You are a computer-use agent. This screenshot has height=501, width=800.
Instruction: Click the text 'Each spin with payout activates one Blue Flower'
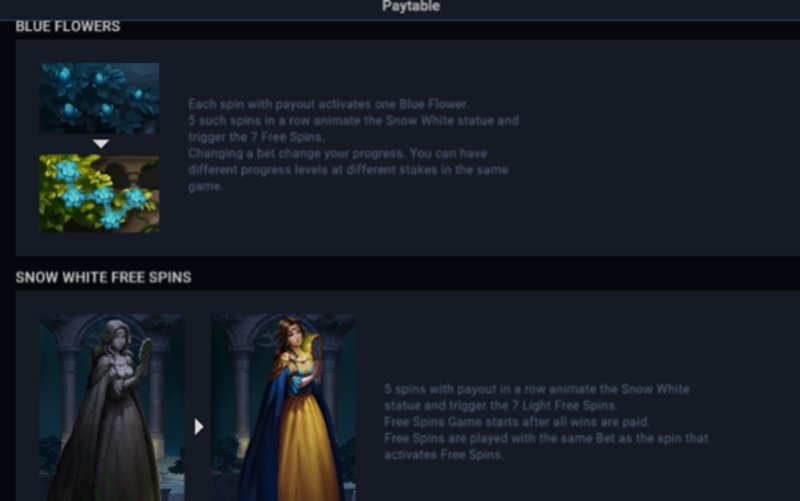329,104
